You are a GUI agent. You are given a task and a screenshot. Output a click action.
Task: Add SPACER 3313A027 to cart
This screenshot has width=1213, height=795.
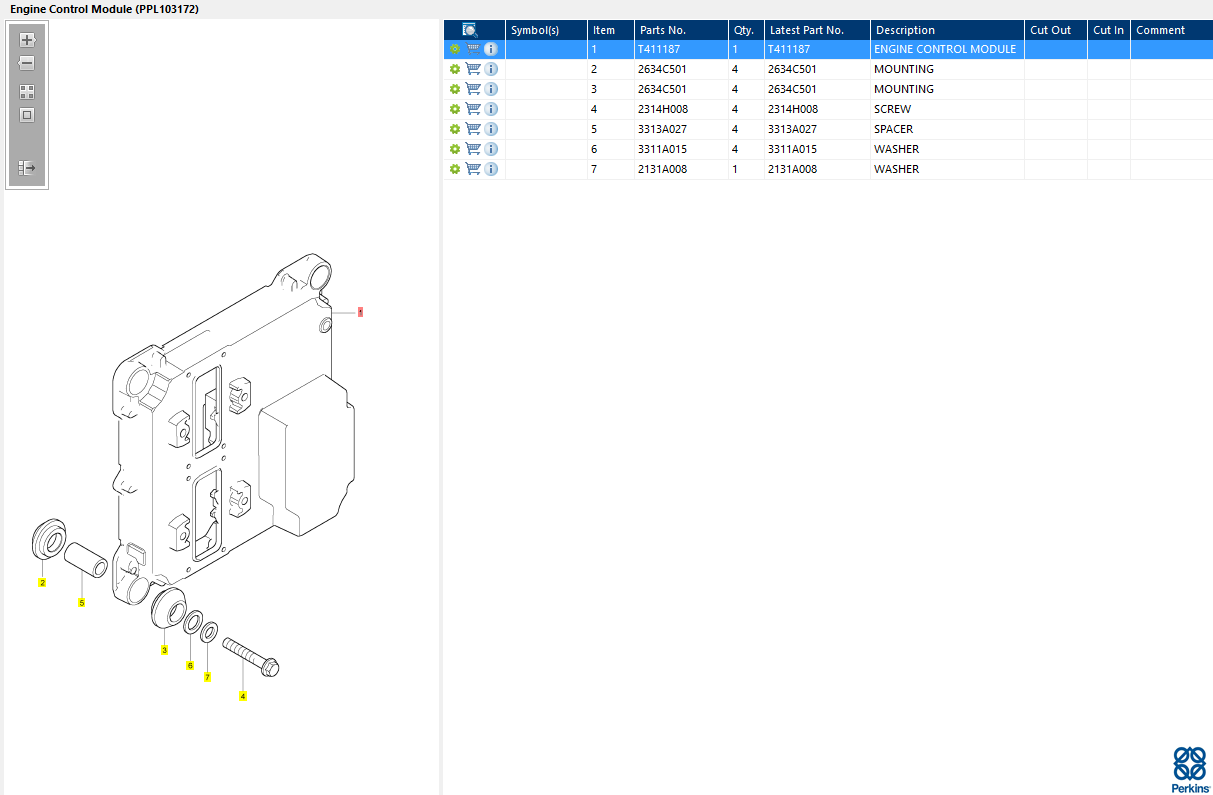click(x=473, y=129)
